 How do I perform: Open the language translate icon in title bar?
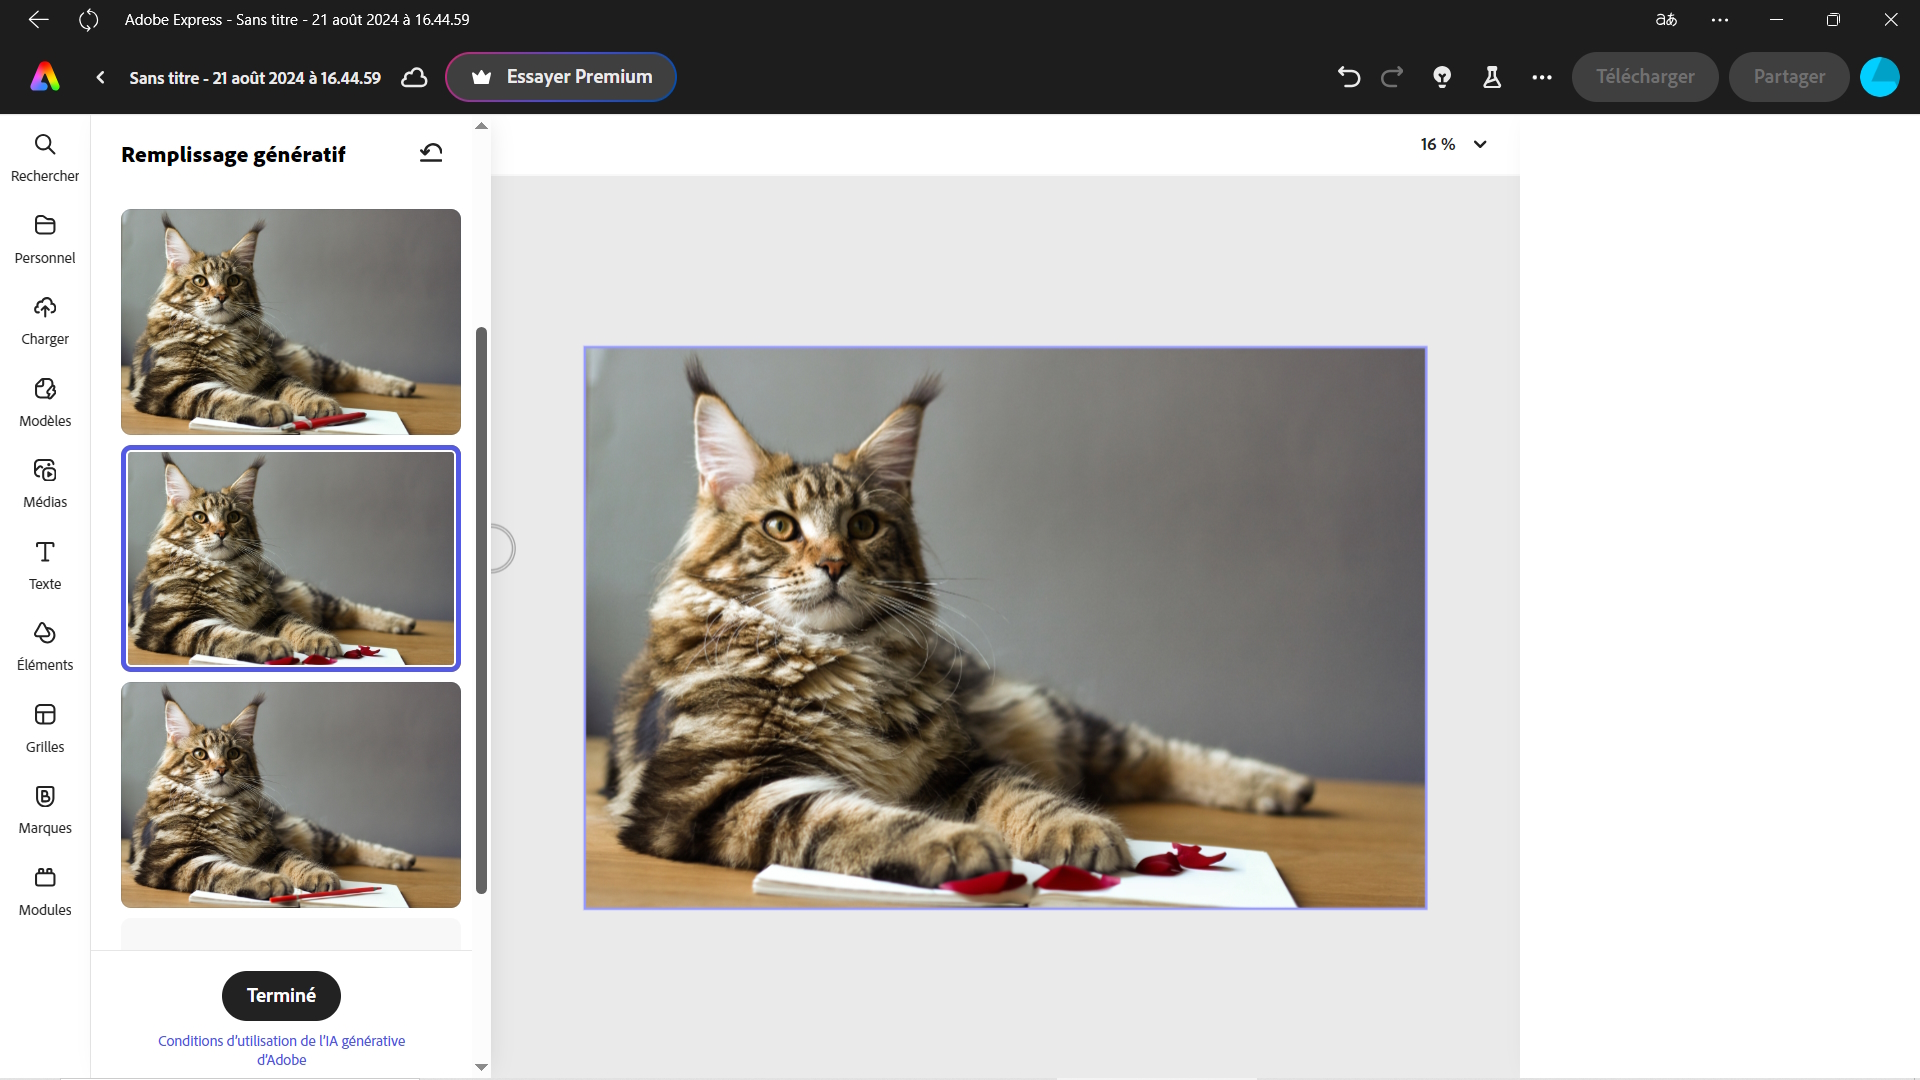click(1666, 19)
